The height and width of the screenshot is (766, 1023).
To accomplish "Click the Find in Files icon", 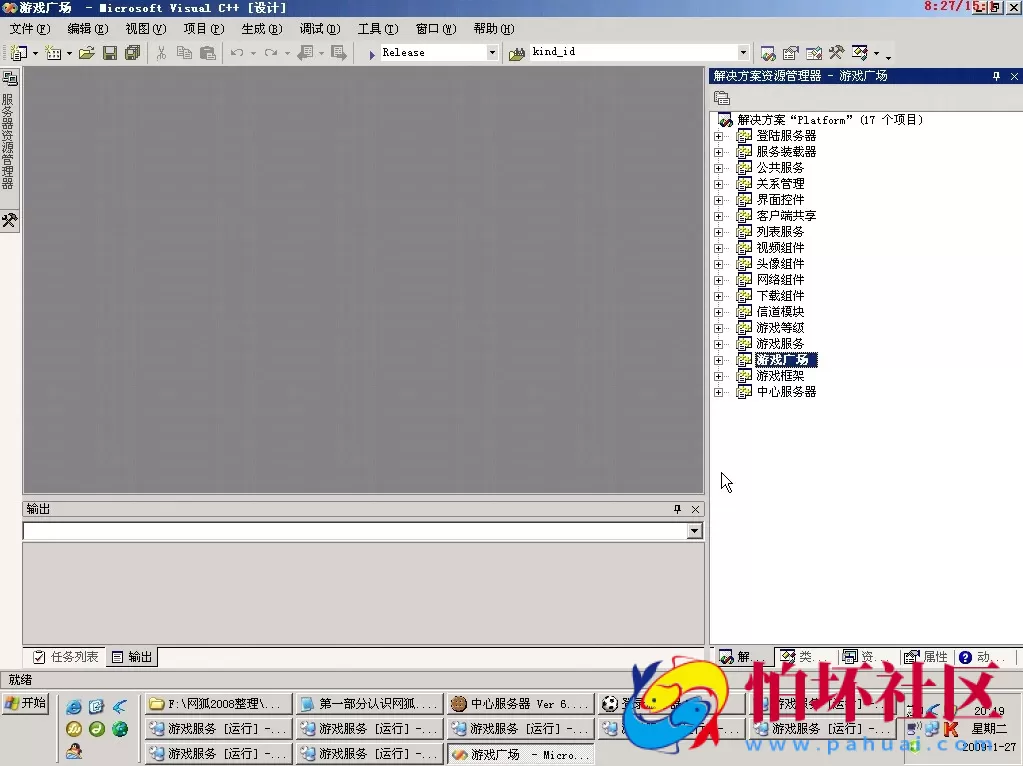I will (517, 53).
